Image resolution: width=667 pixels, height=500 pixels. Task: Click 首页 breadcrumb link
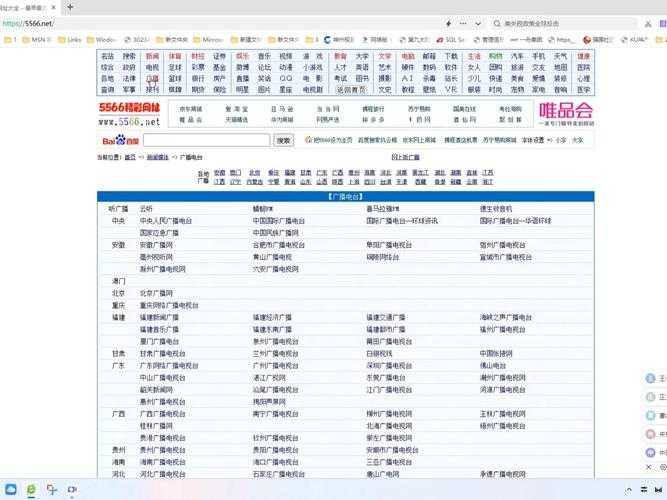tap(130, 157)
